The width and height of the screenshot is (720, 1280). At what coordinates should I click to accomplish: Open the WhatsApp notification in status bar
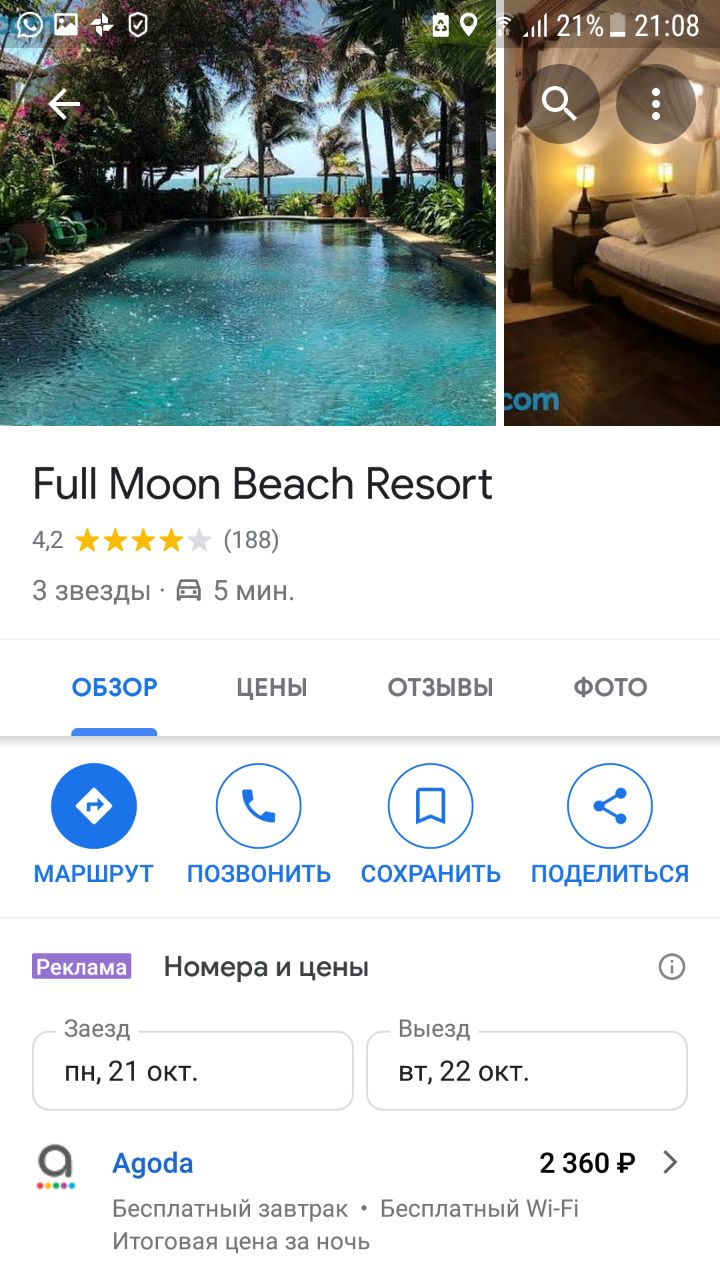coord(30,24)
